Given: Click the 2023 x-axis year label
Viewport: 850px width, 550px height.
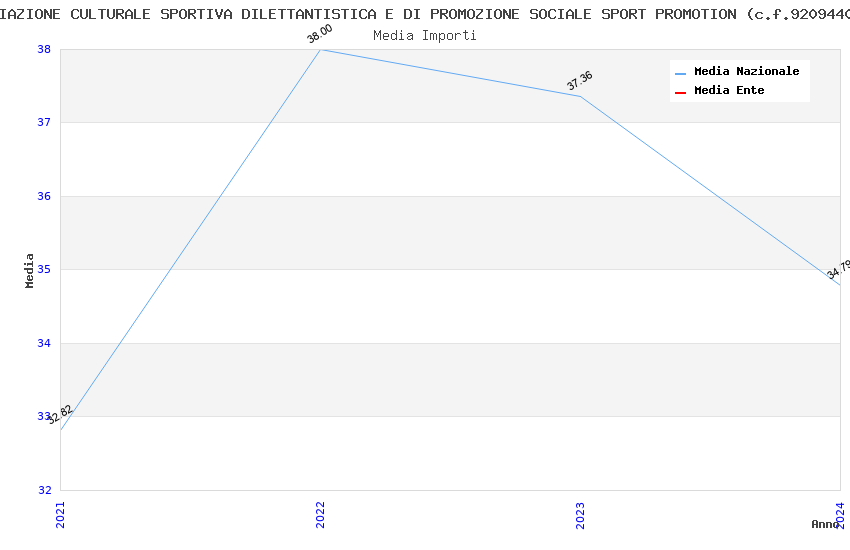Looking at the screenshot, I should [580, 515].
